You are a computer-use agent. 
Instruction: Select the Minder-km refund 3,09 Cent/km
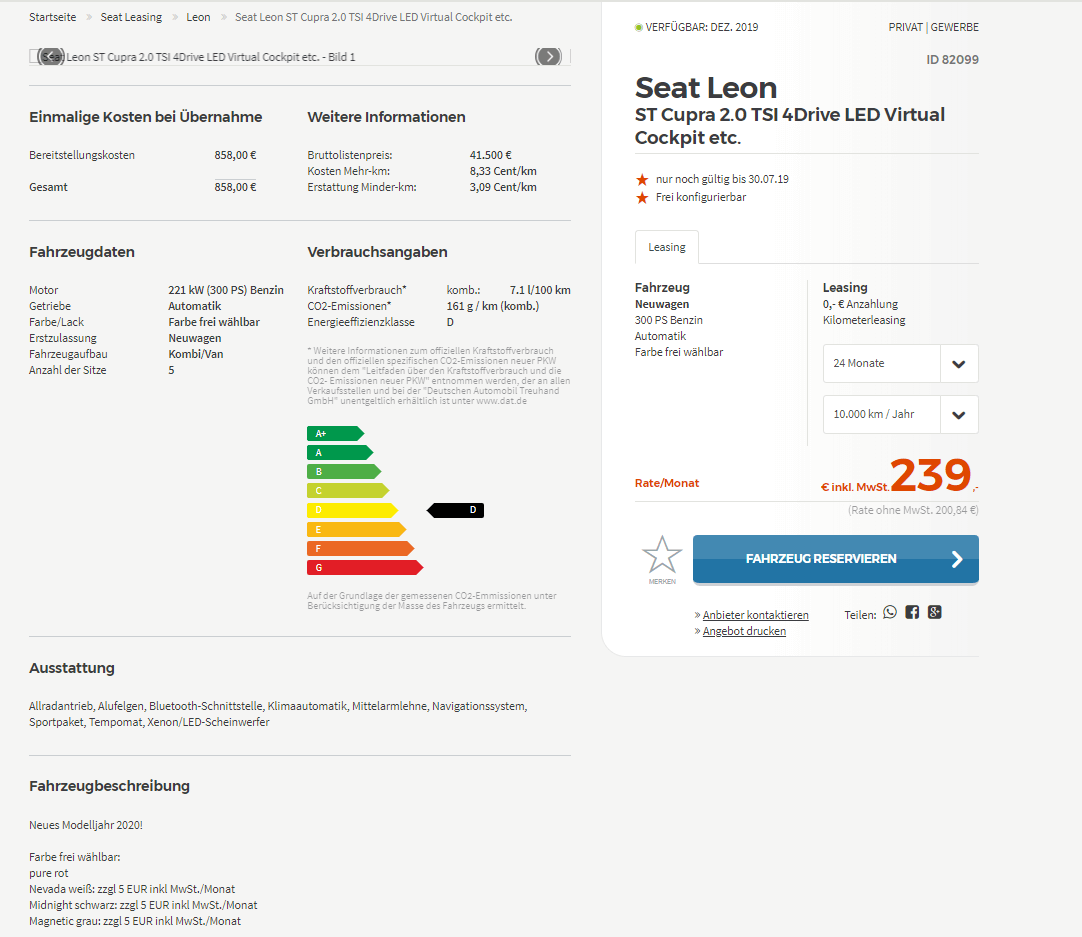[503, 186]
